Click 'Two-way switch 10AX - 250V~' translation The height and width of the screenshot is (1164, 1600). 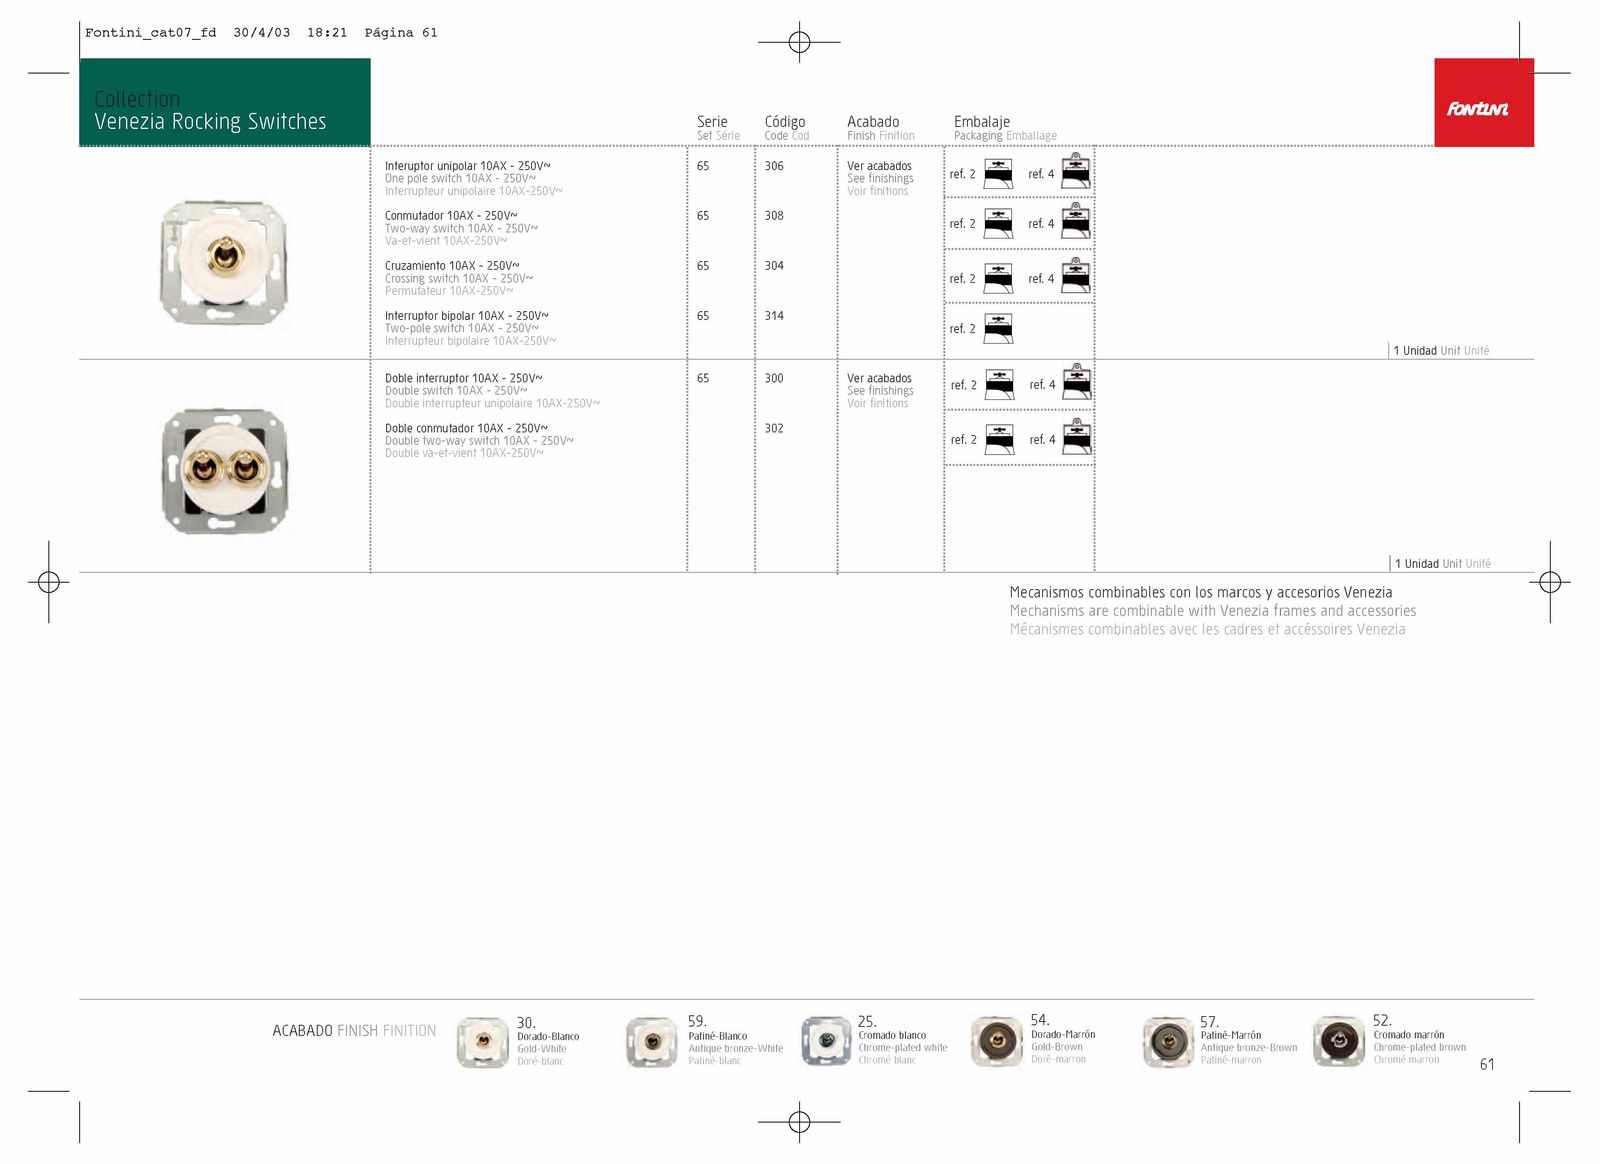(x=461, y=229)
